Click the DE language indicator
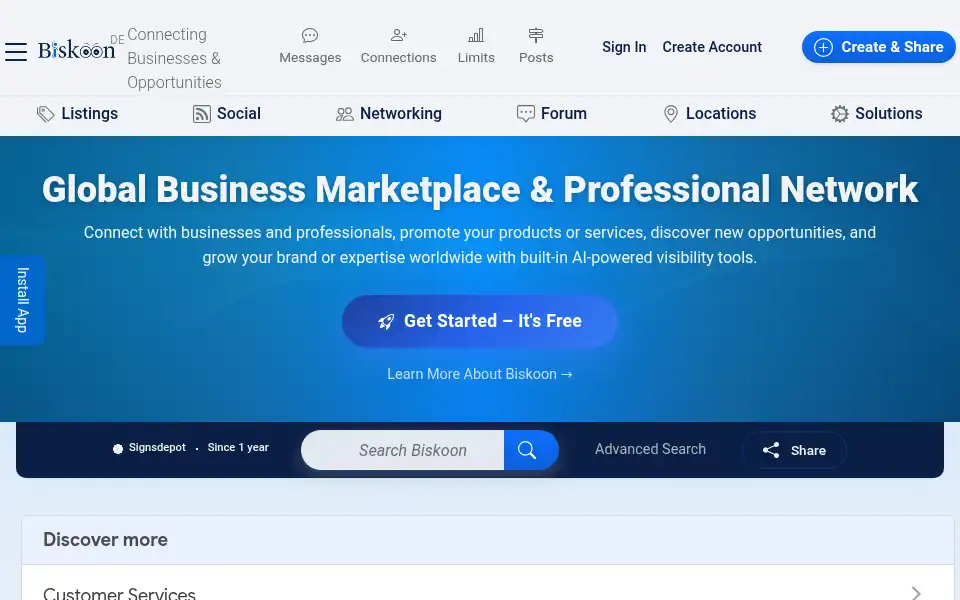This screenshot has height=600, width=960. tap(117, 40)
